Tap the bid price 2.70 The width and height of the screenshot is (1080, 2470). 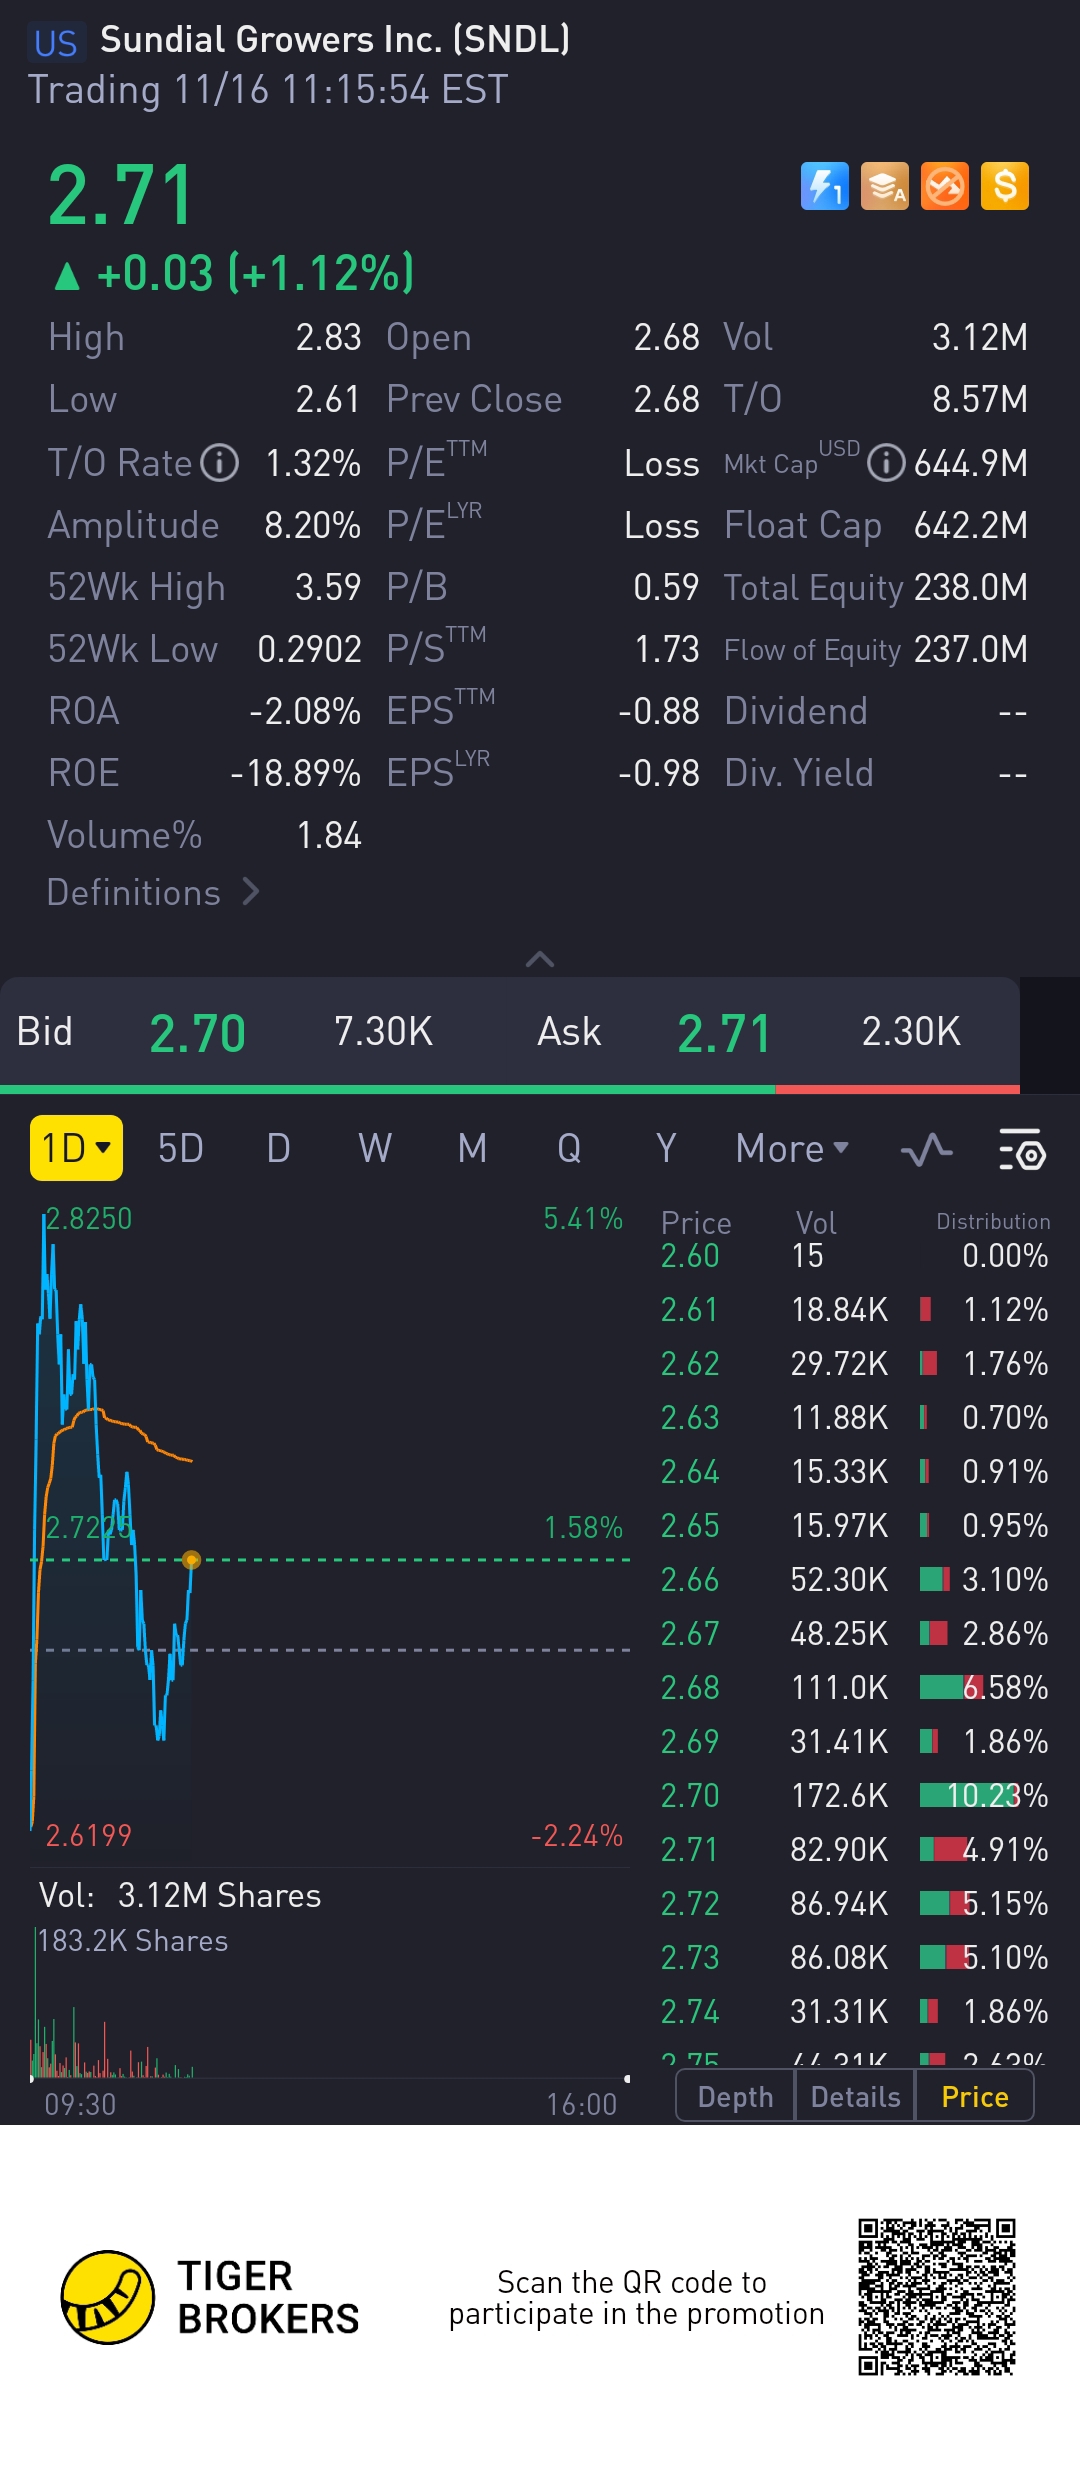click(x=197, y=1033)
